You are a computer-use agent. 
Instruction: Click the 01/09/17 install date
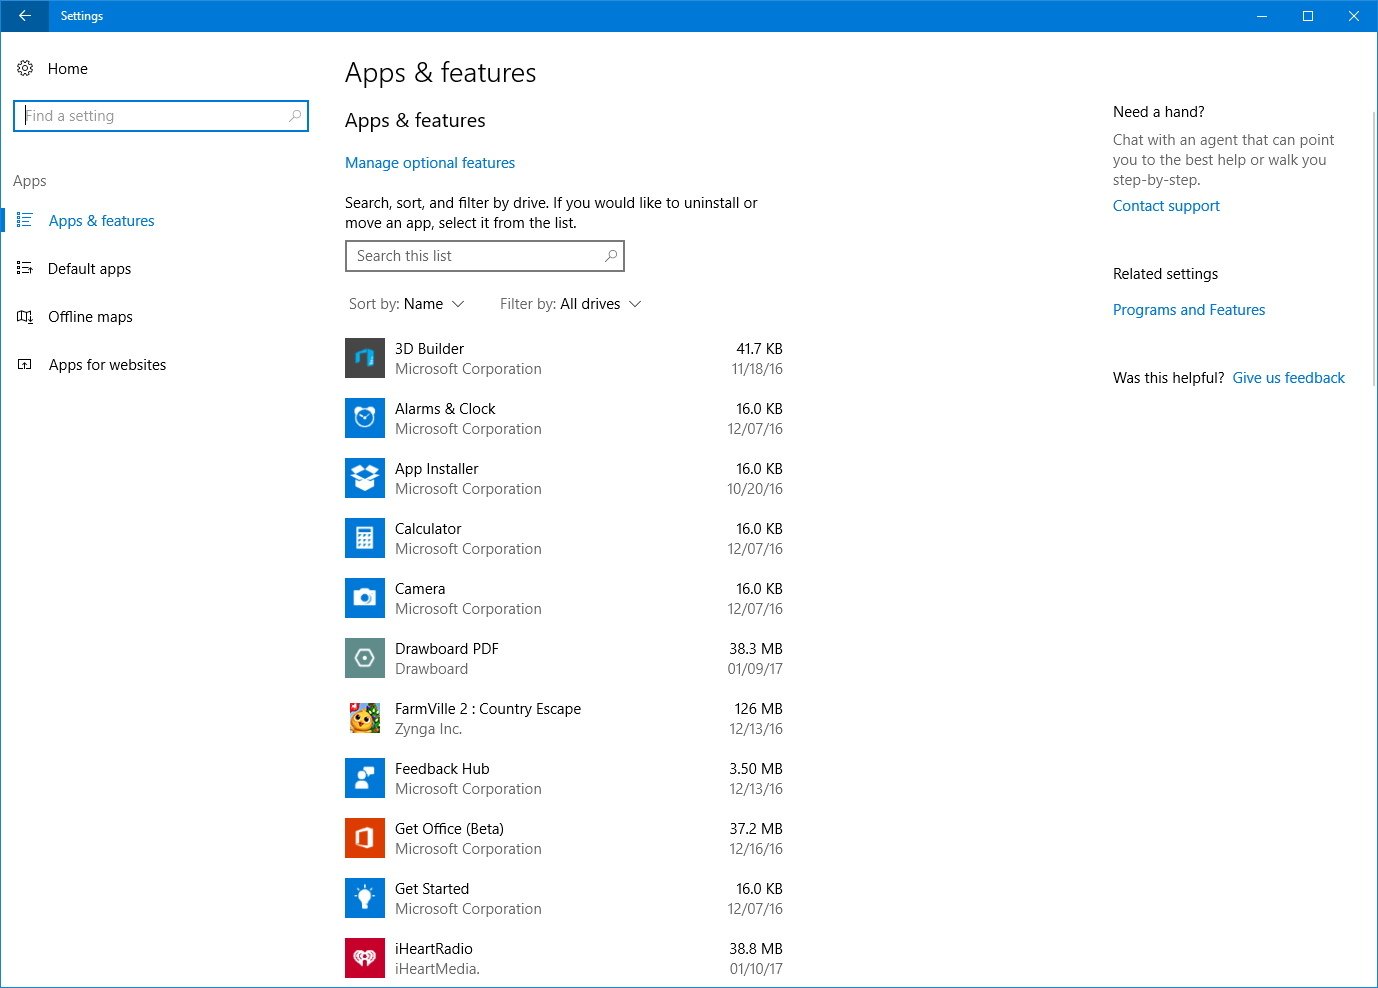click(x=755, y=669)
